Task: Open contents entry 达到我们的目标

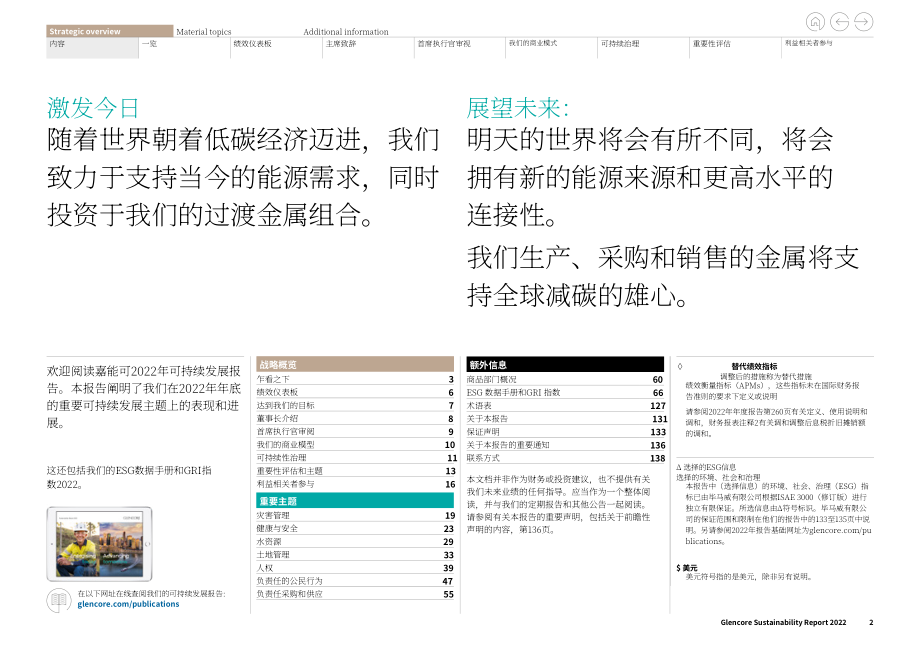Action: pyautogui.click(x=355, y=405)
